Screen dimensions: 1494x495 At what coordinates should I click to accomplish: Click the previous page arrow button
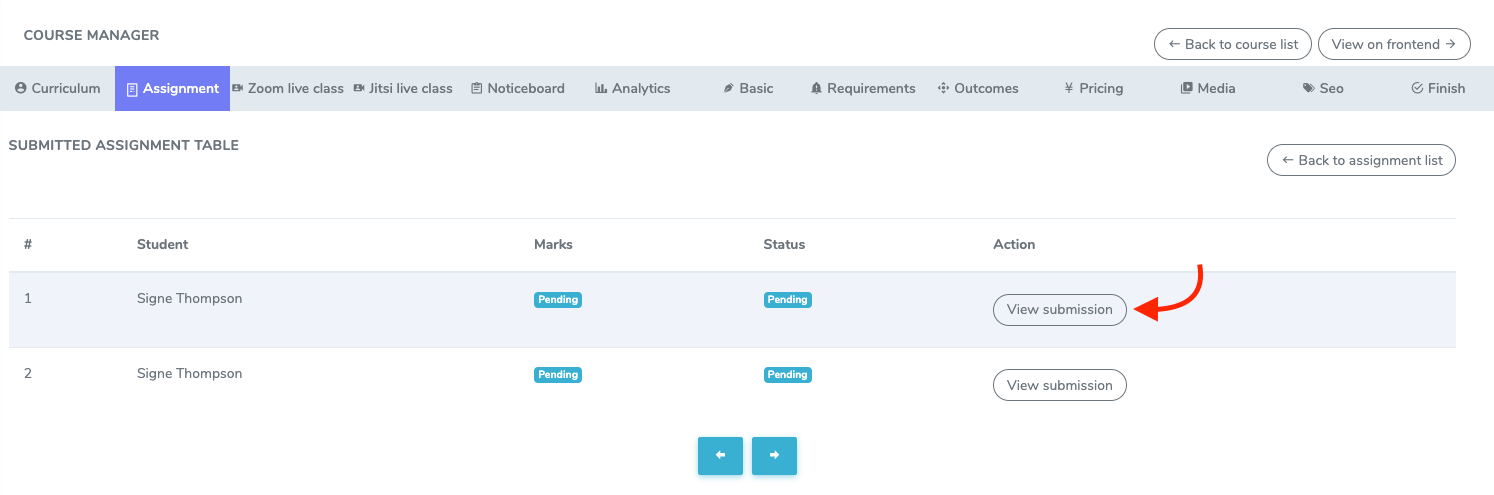point(720,455)
